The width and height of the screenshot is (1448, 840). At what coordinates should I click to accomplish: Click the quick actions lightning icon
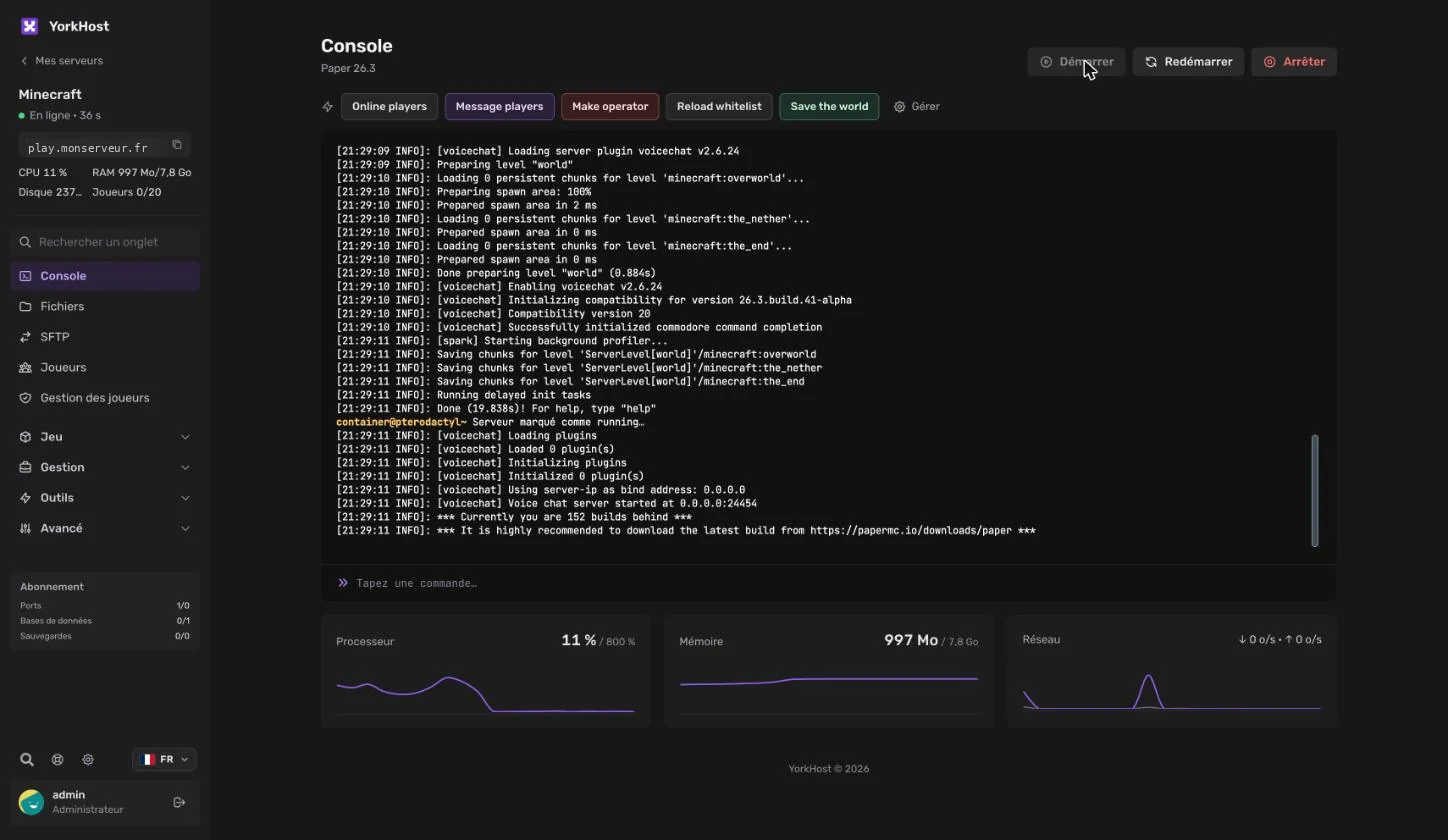[x=327, y=107]
